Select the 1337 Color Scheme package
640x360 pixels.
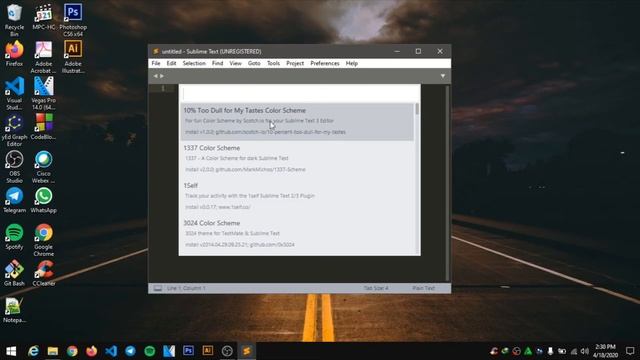[297, 159]
